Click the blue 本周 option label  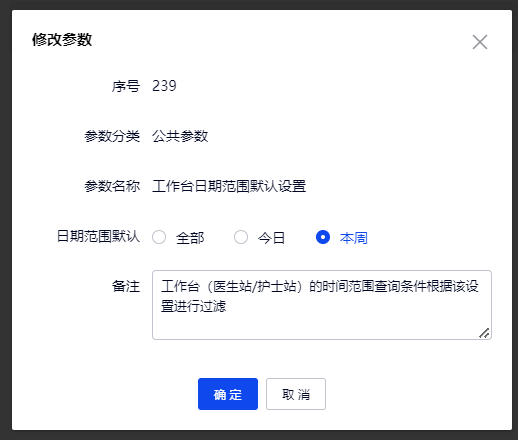coord(354,238)
